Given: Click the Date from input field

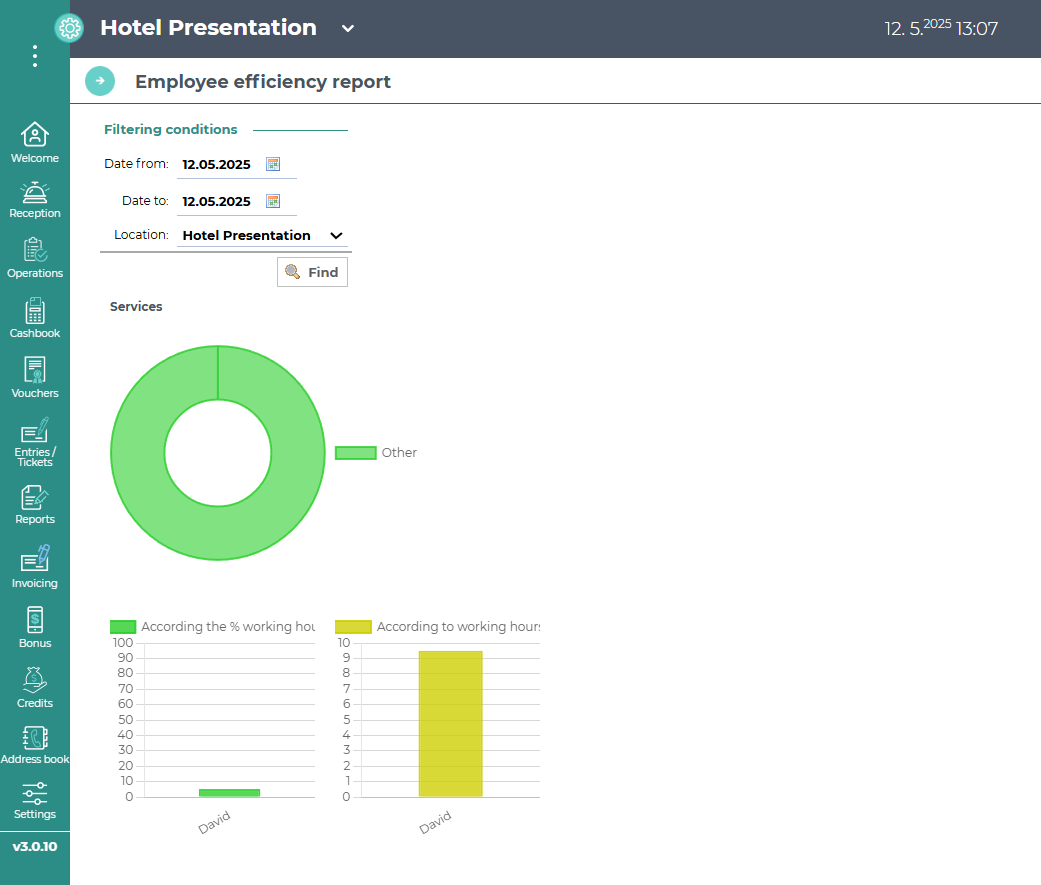Looking at the screenshot, I should tap(218, 165).
